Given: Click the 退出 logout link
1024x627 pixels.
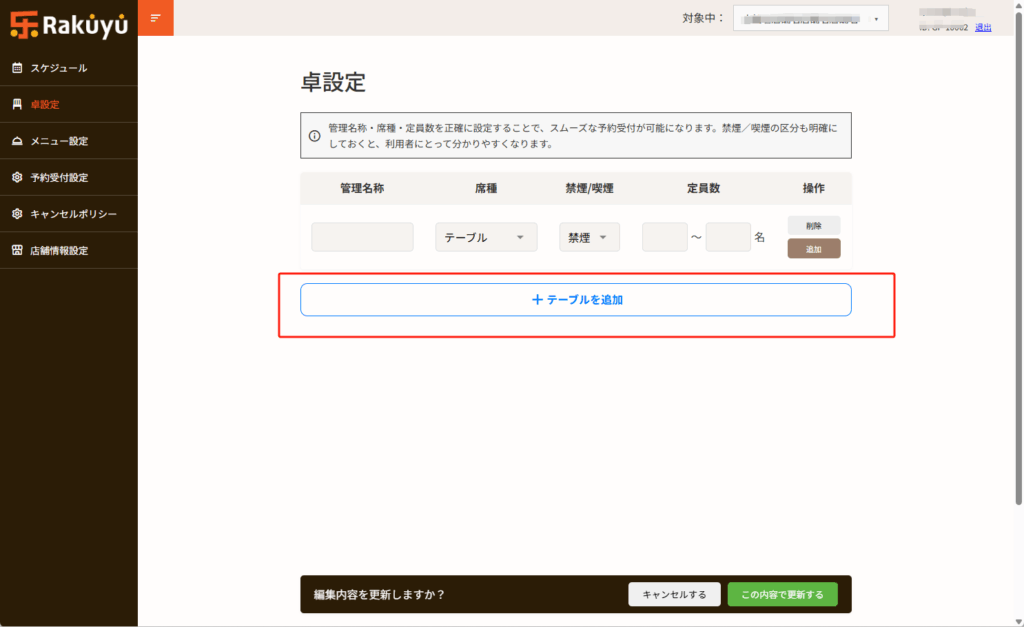Looking at the screenshot, I should click(x=983, y=27).
